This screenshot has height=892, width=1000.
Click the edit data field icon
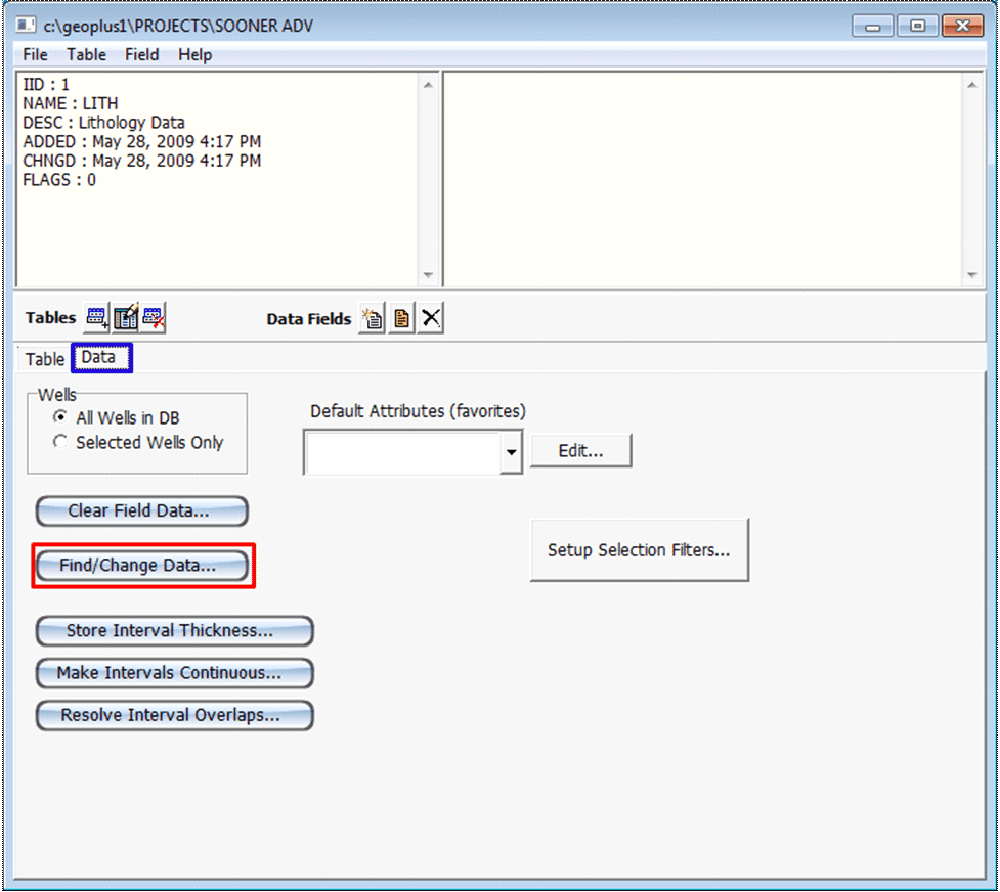[401, 319]
